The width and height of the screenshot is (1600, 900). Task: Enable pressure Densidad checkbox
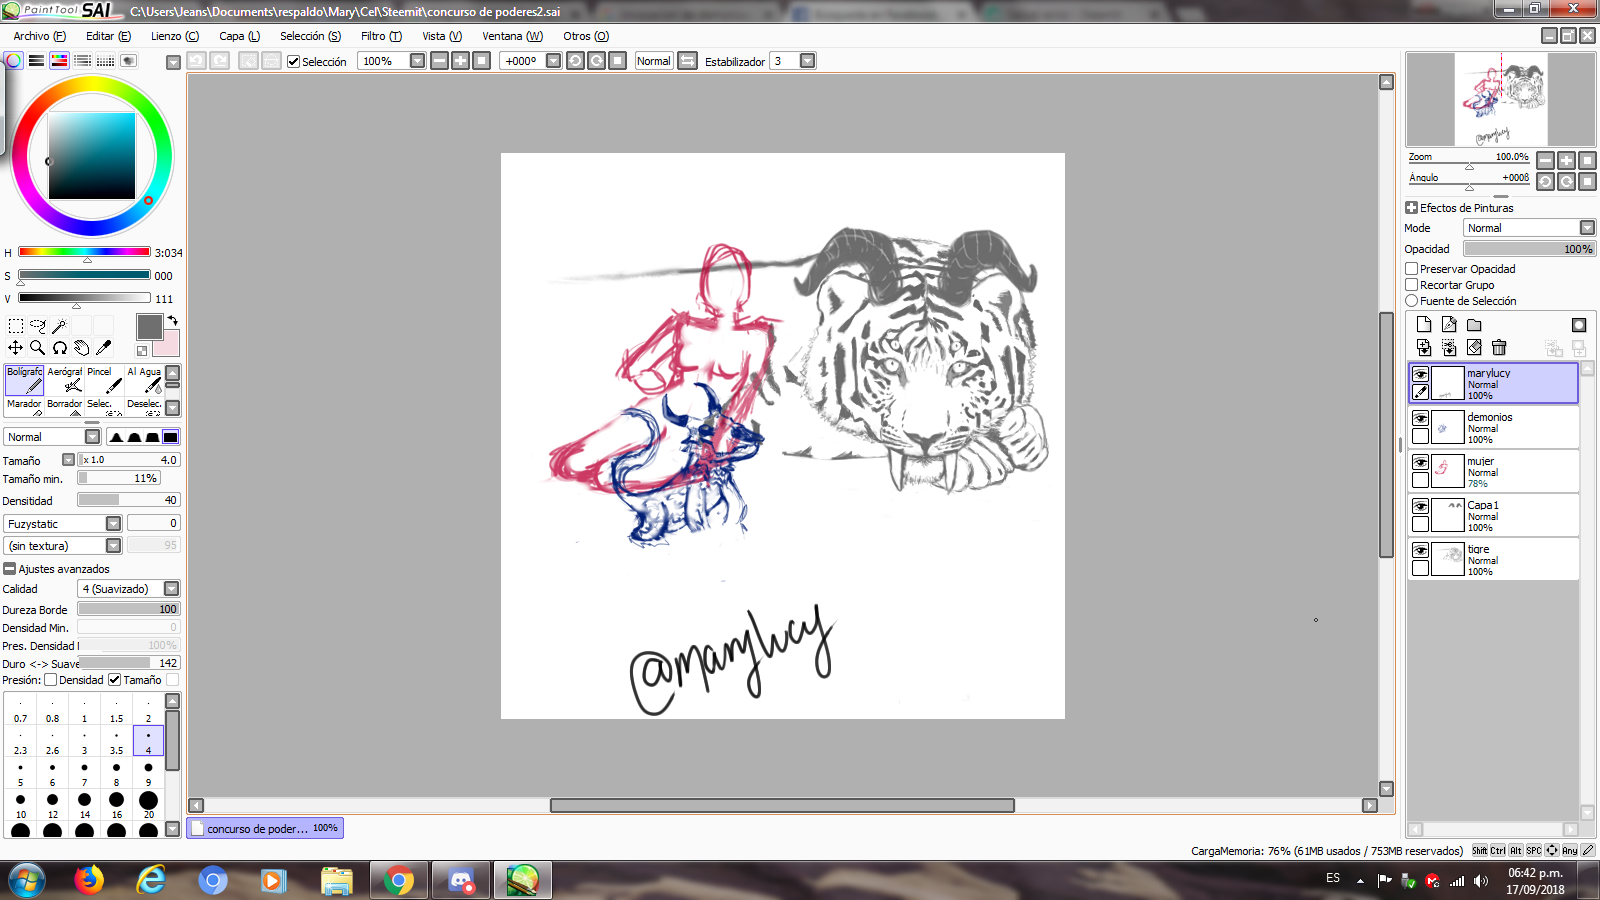51,680
